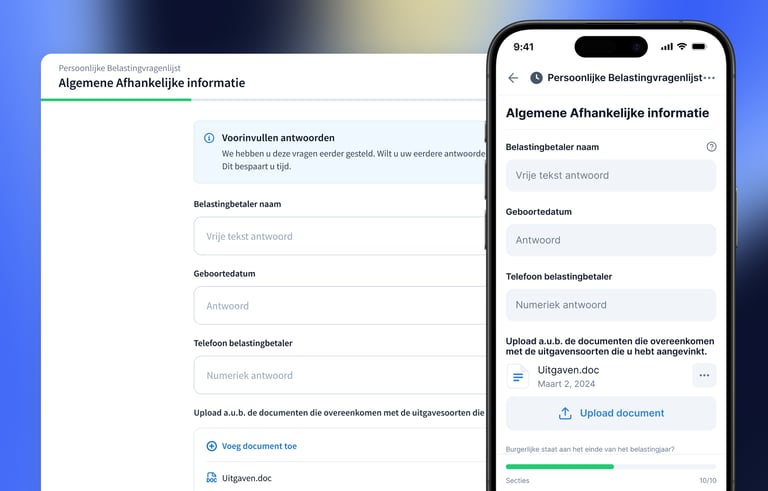Image resolution: width=768 pixels, height=491 pixels.
Task: Click the Persoonlijke Belastingvragenlijst breadcrumb on desktop
Action: [x=120, y=68]
